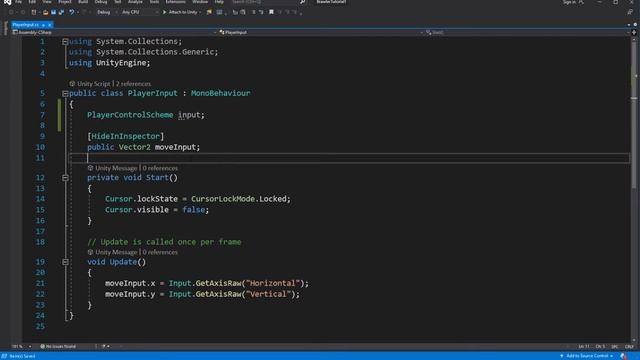
Task: Open the Analyze menu
Action: point(135,2)
